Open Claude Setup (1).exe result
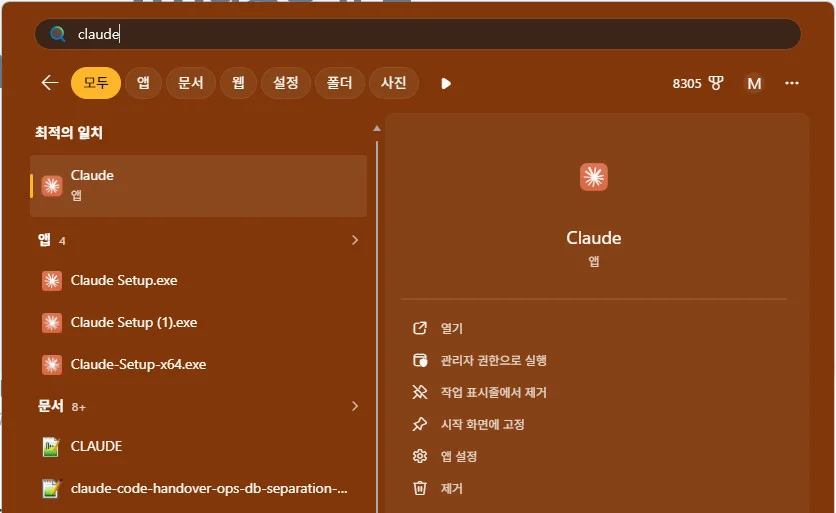836x513 pixels. (198, 322)
